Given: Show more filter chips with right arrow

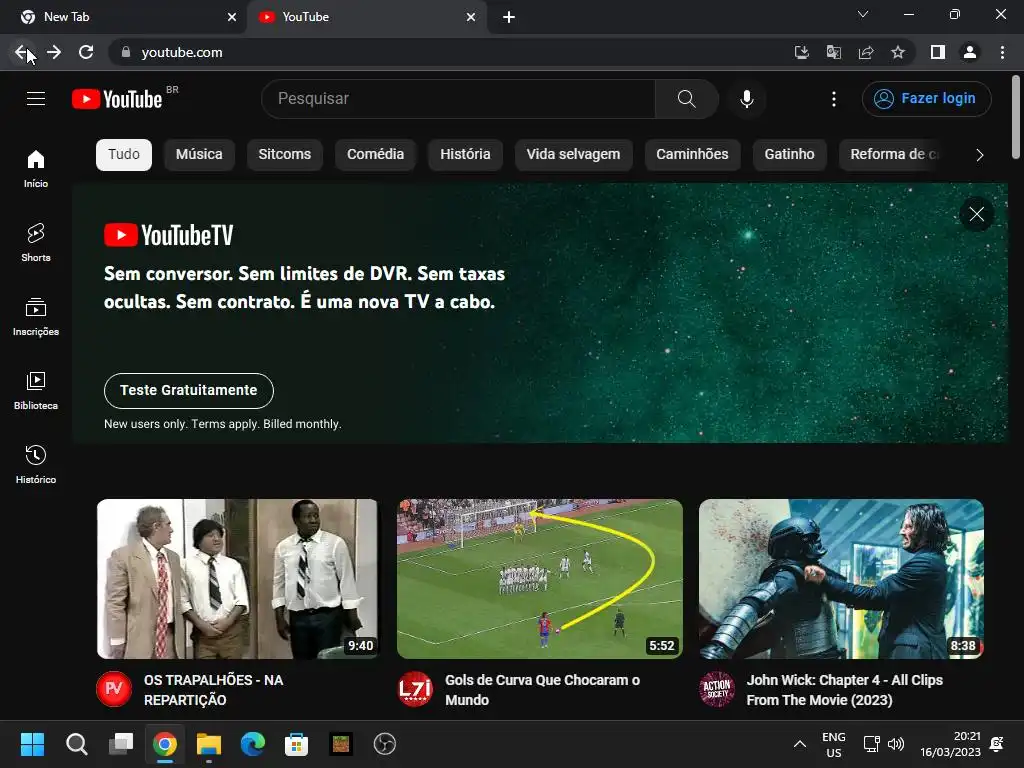Looking at the screenshot, I should point(979,155).
